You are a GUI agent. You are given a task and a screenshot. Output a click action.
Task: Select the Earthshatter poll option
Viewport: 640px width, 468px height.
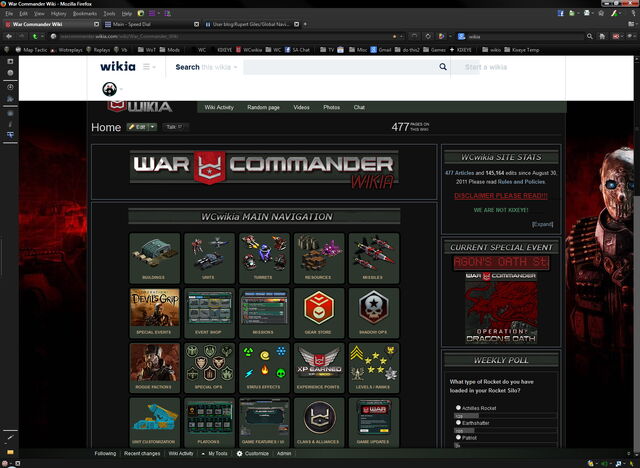[458, 423]
